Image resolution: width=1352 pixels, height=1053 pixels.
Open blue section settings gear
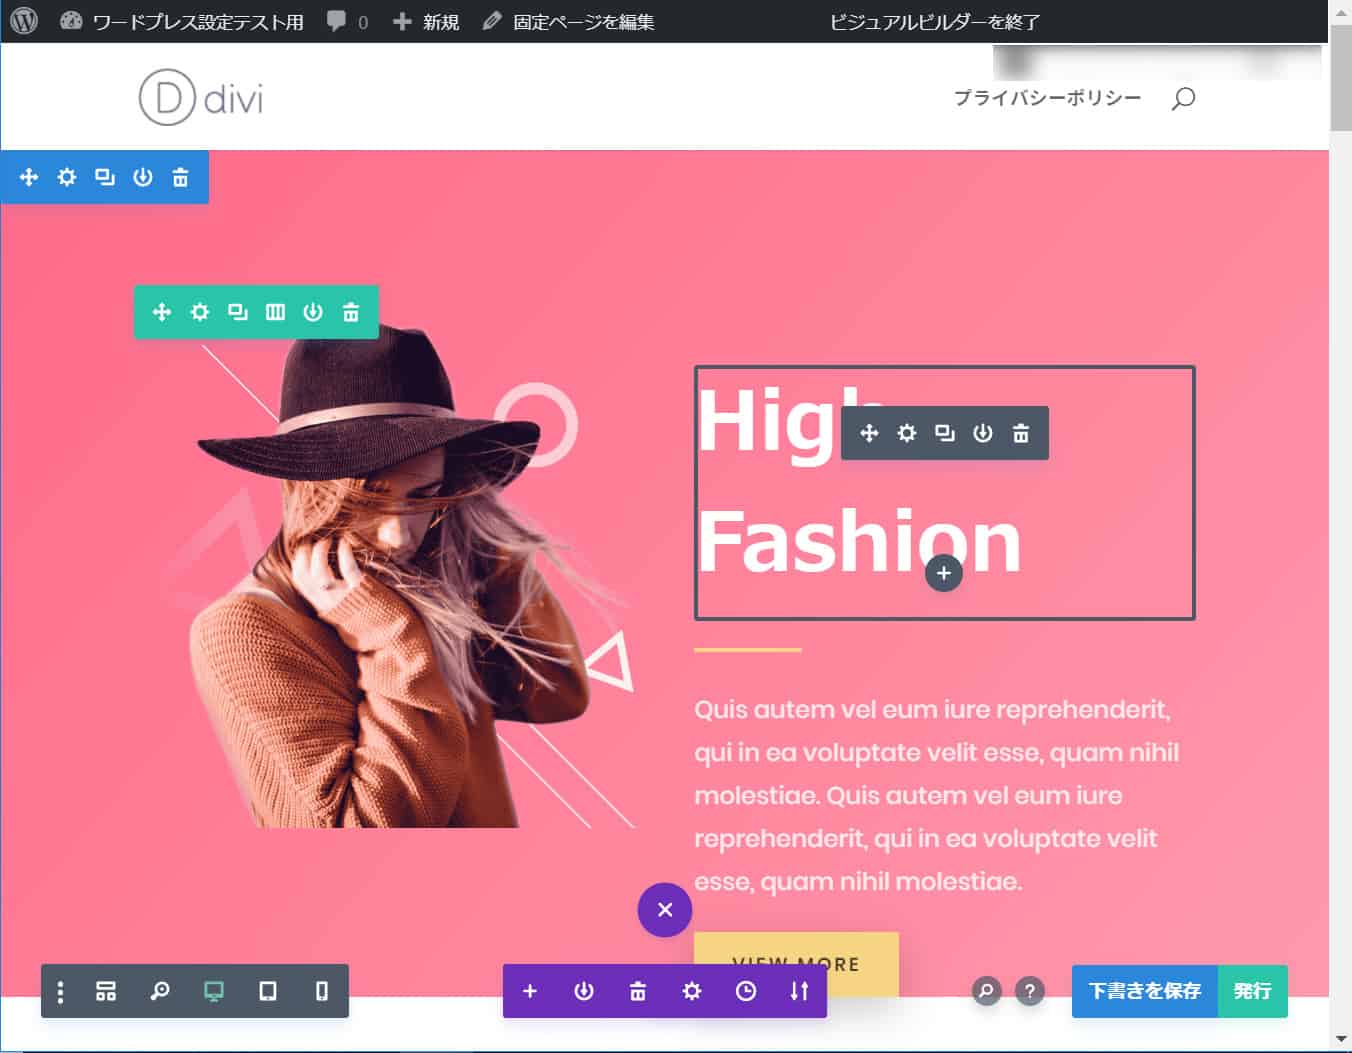pos(67,177)
